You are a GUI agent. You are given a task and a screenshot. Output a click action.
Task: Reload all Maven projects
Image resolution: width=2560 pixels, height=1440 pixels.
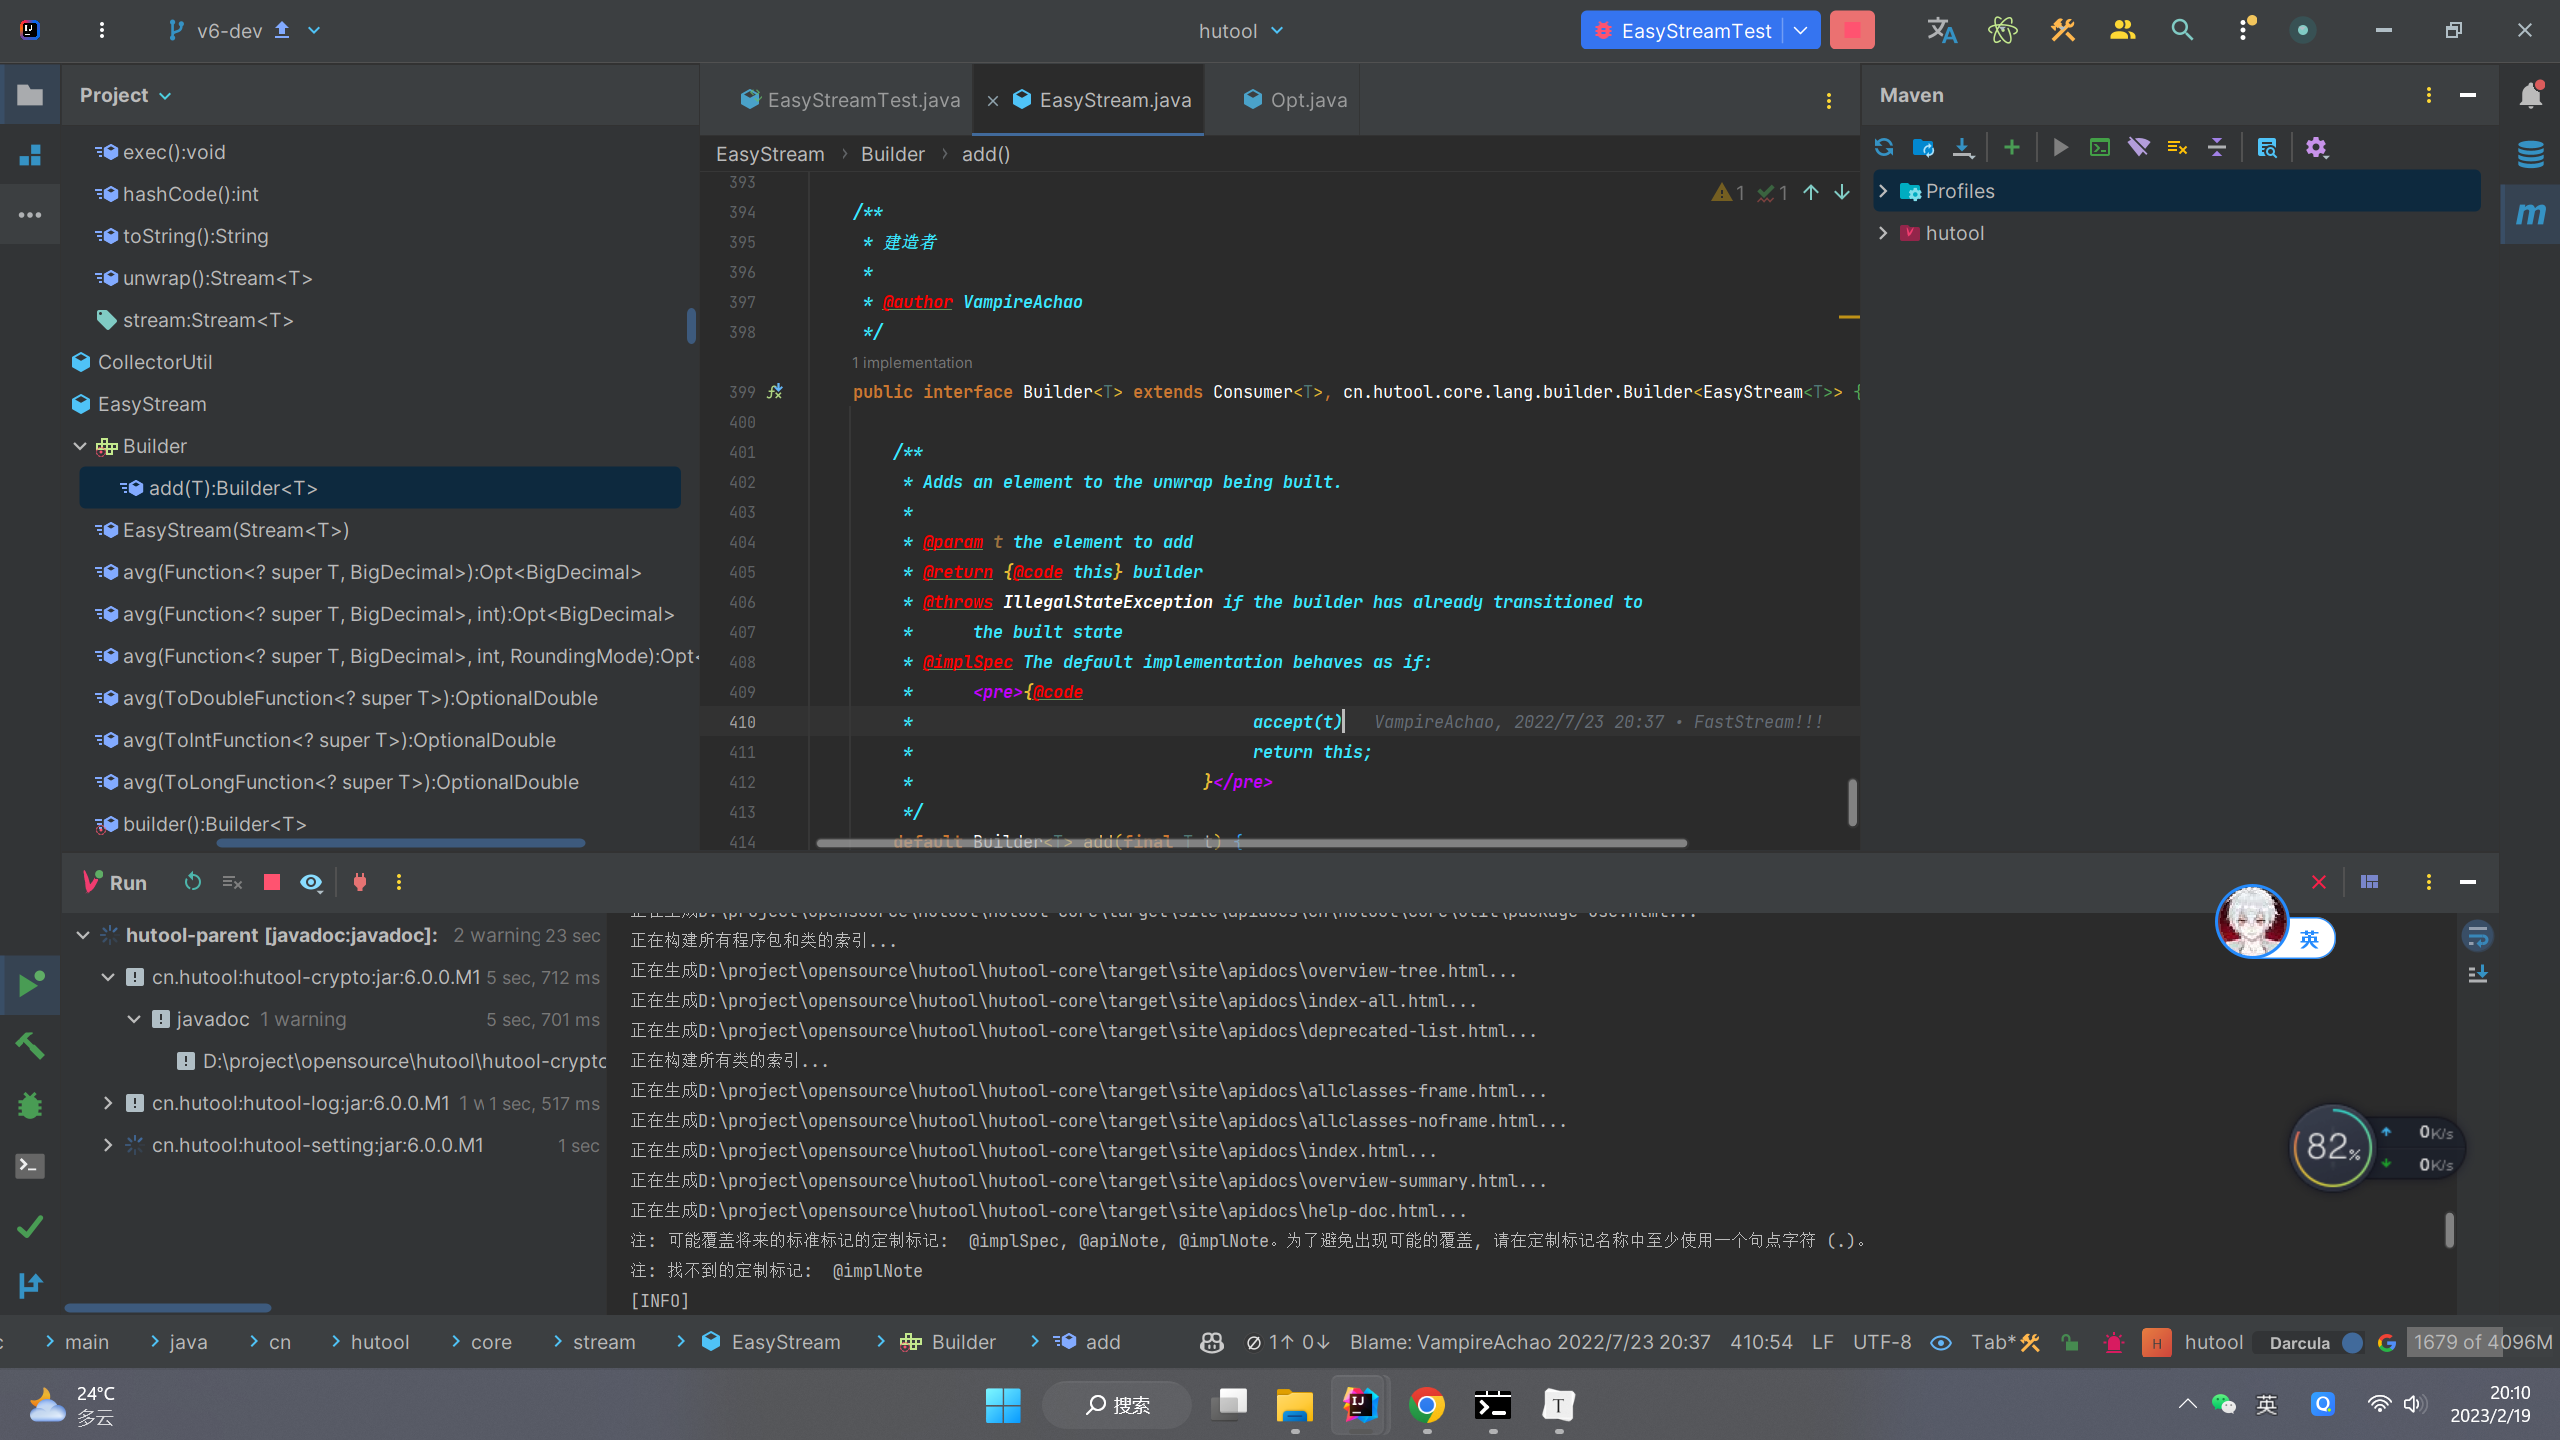point(1884,148)
